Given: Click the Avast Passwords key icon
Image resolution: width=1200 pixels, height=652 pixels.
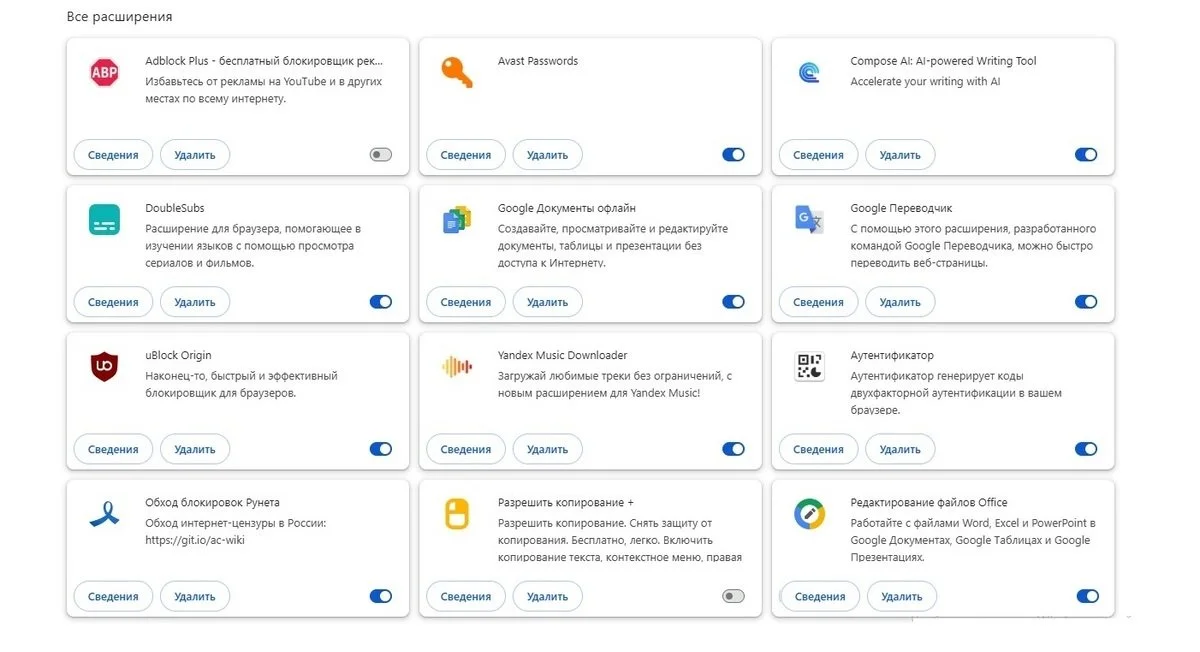Looking at the screenshot, I should [x=456, y=72].
